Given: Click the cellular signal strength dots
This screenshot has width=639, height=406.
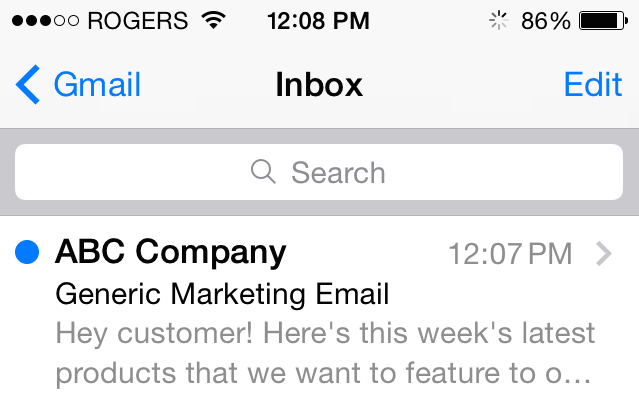Looking at the screenshot, I should [45, 20].
